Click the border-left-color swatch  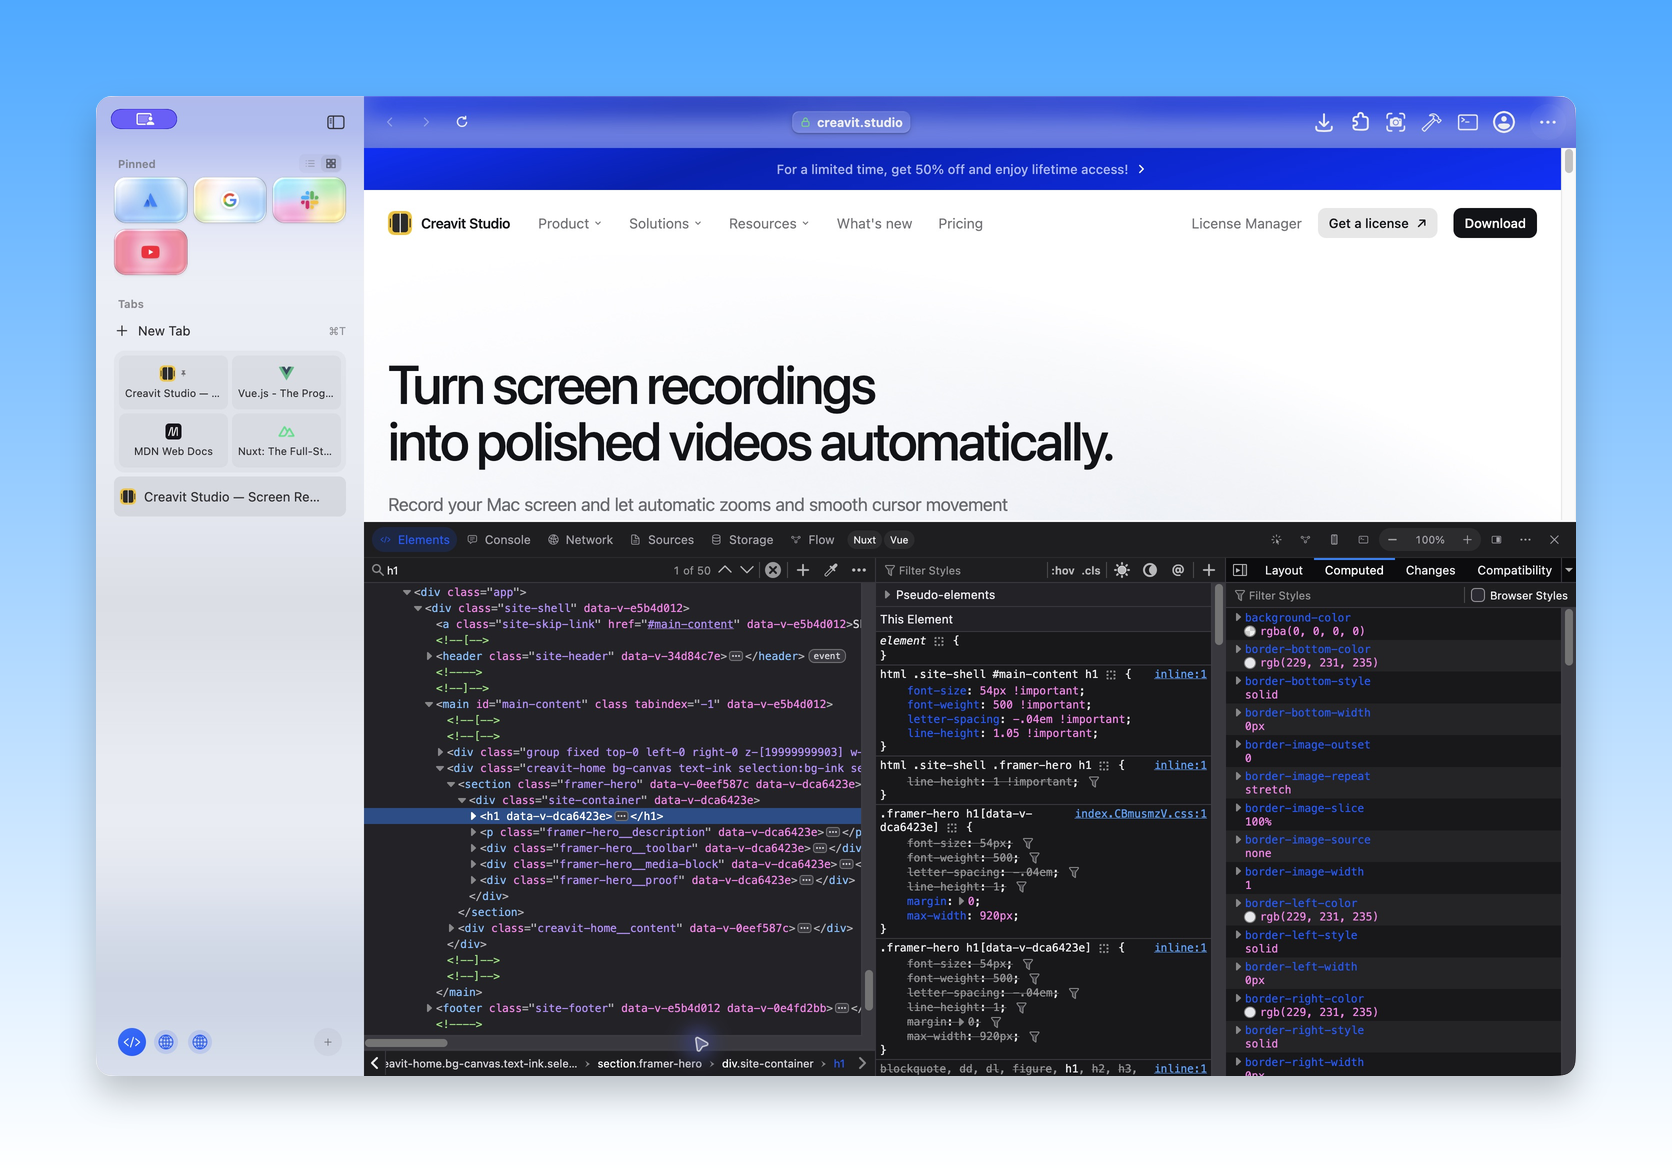tap(1250, 917)
